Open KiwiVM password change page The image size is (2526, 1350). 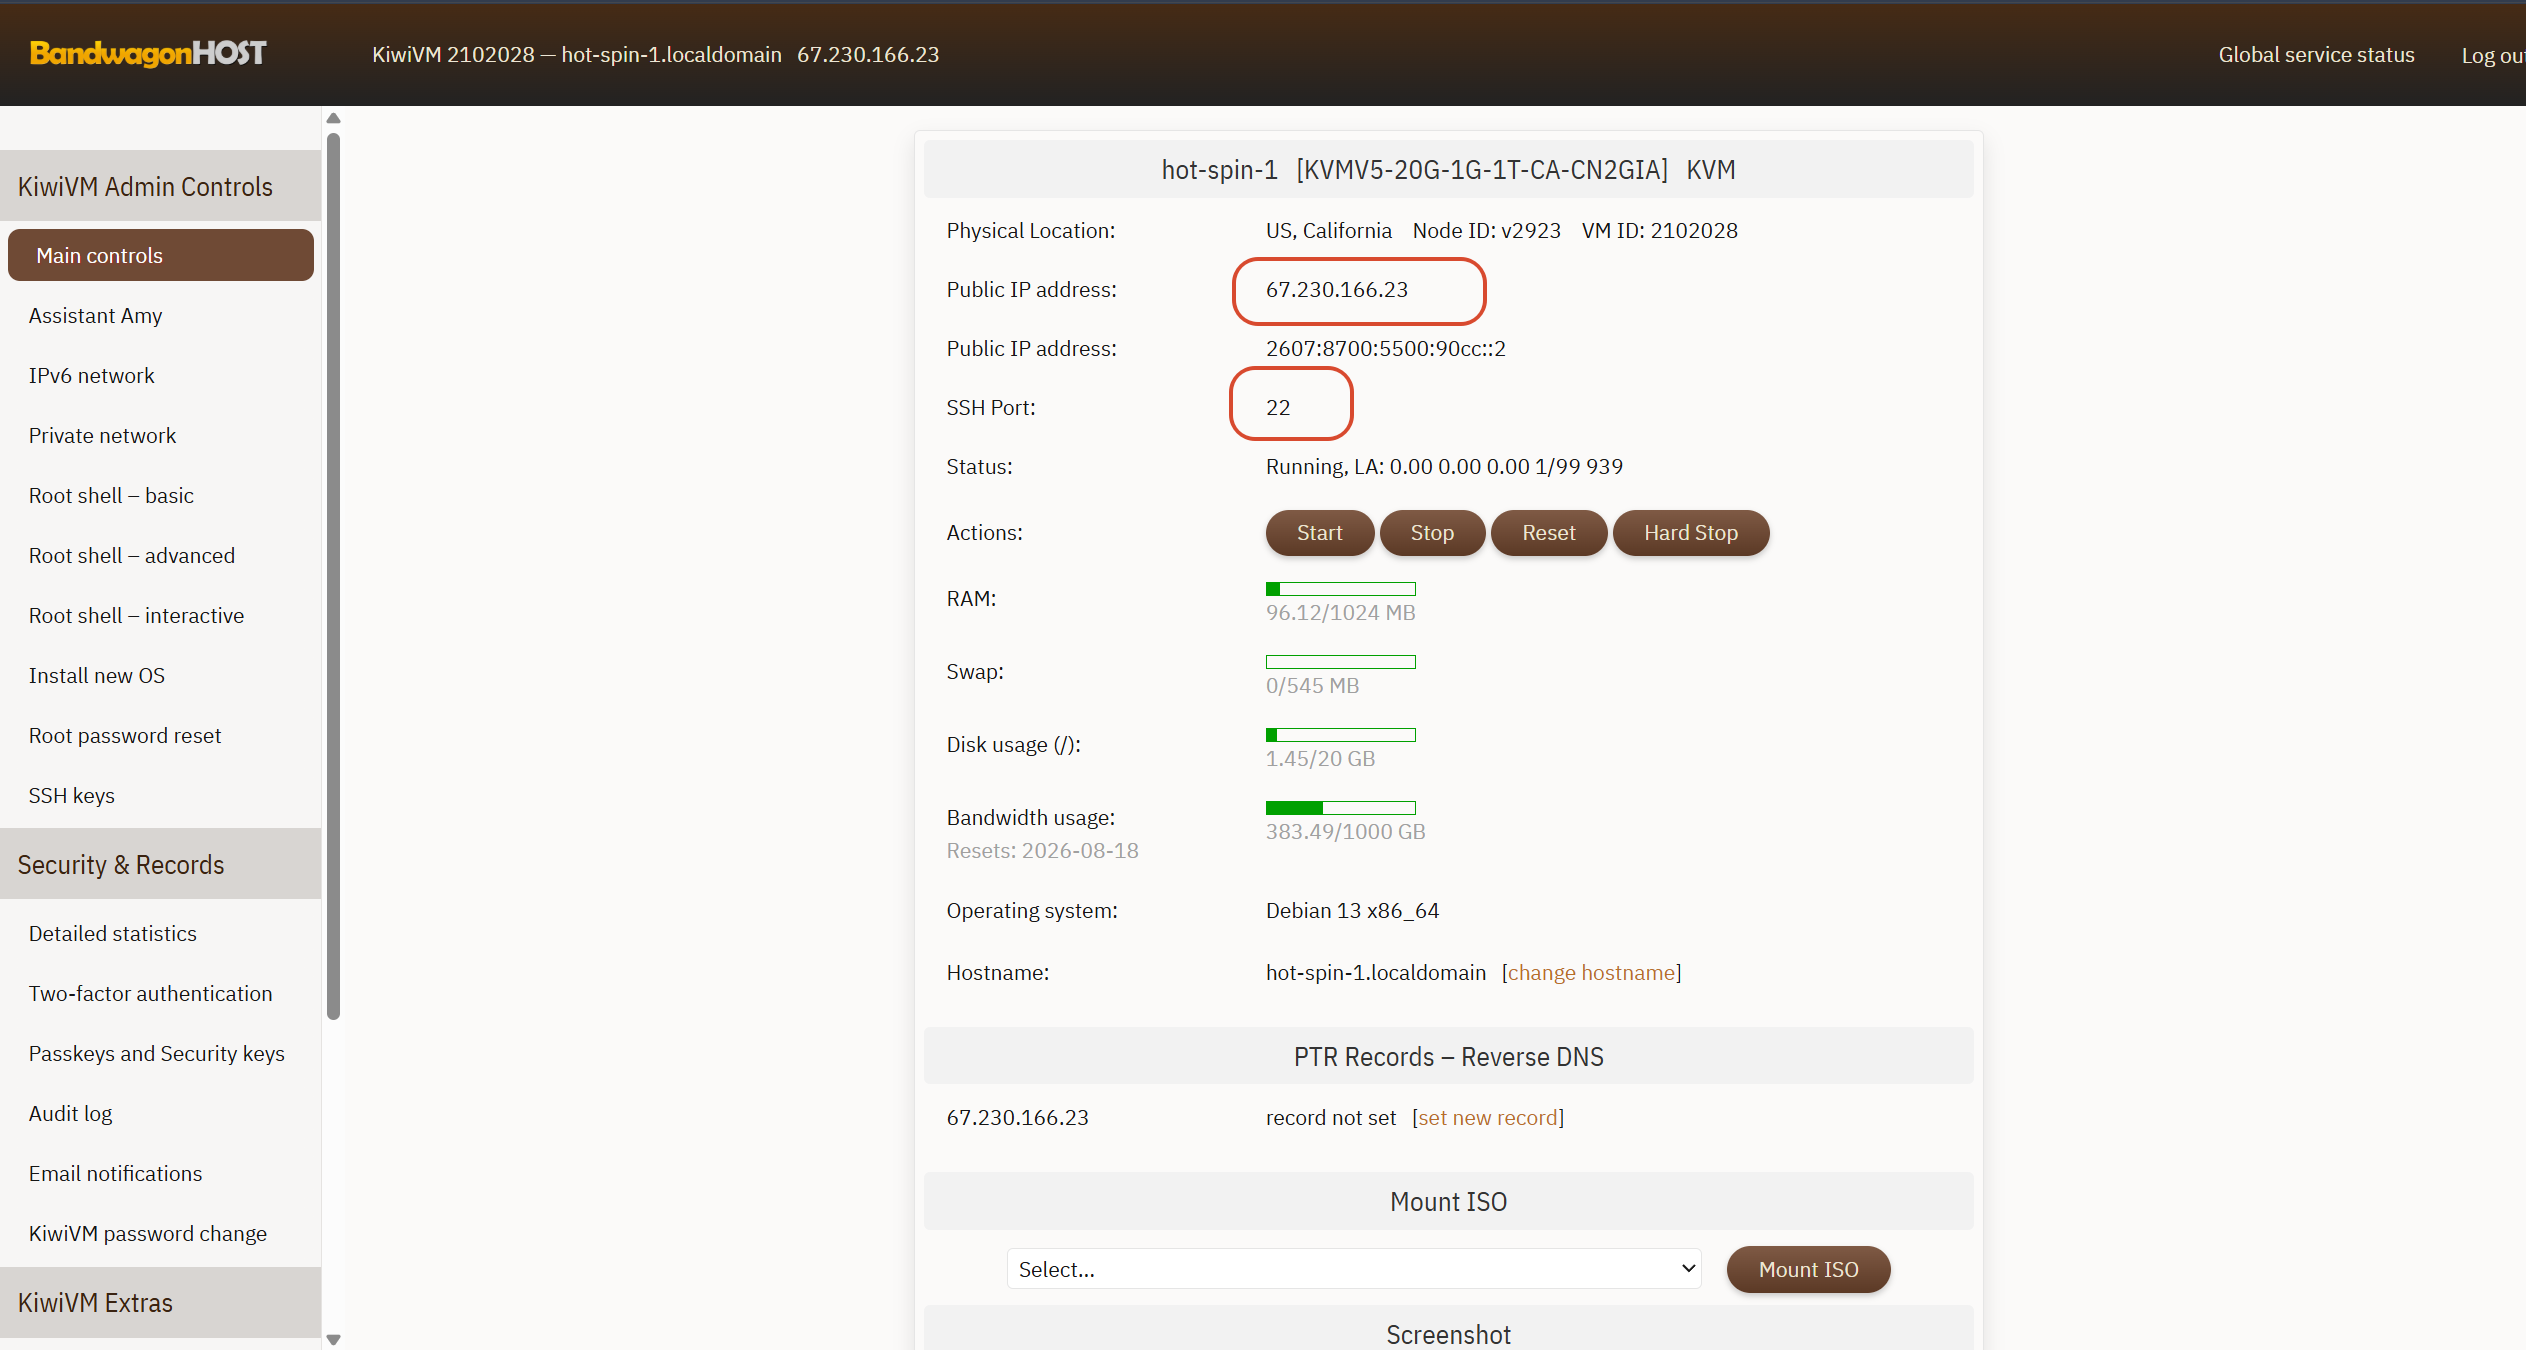tap(148, 1233)
